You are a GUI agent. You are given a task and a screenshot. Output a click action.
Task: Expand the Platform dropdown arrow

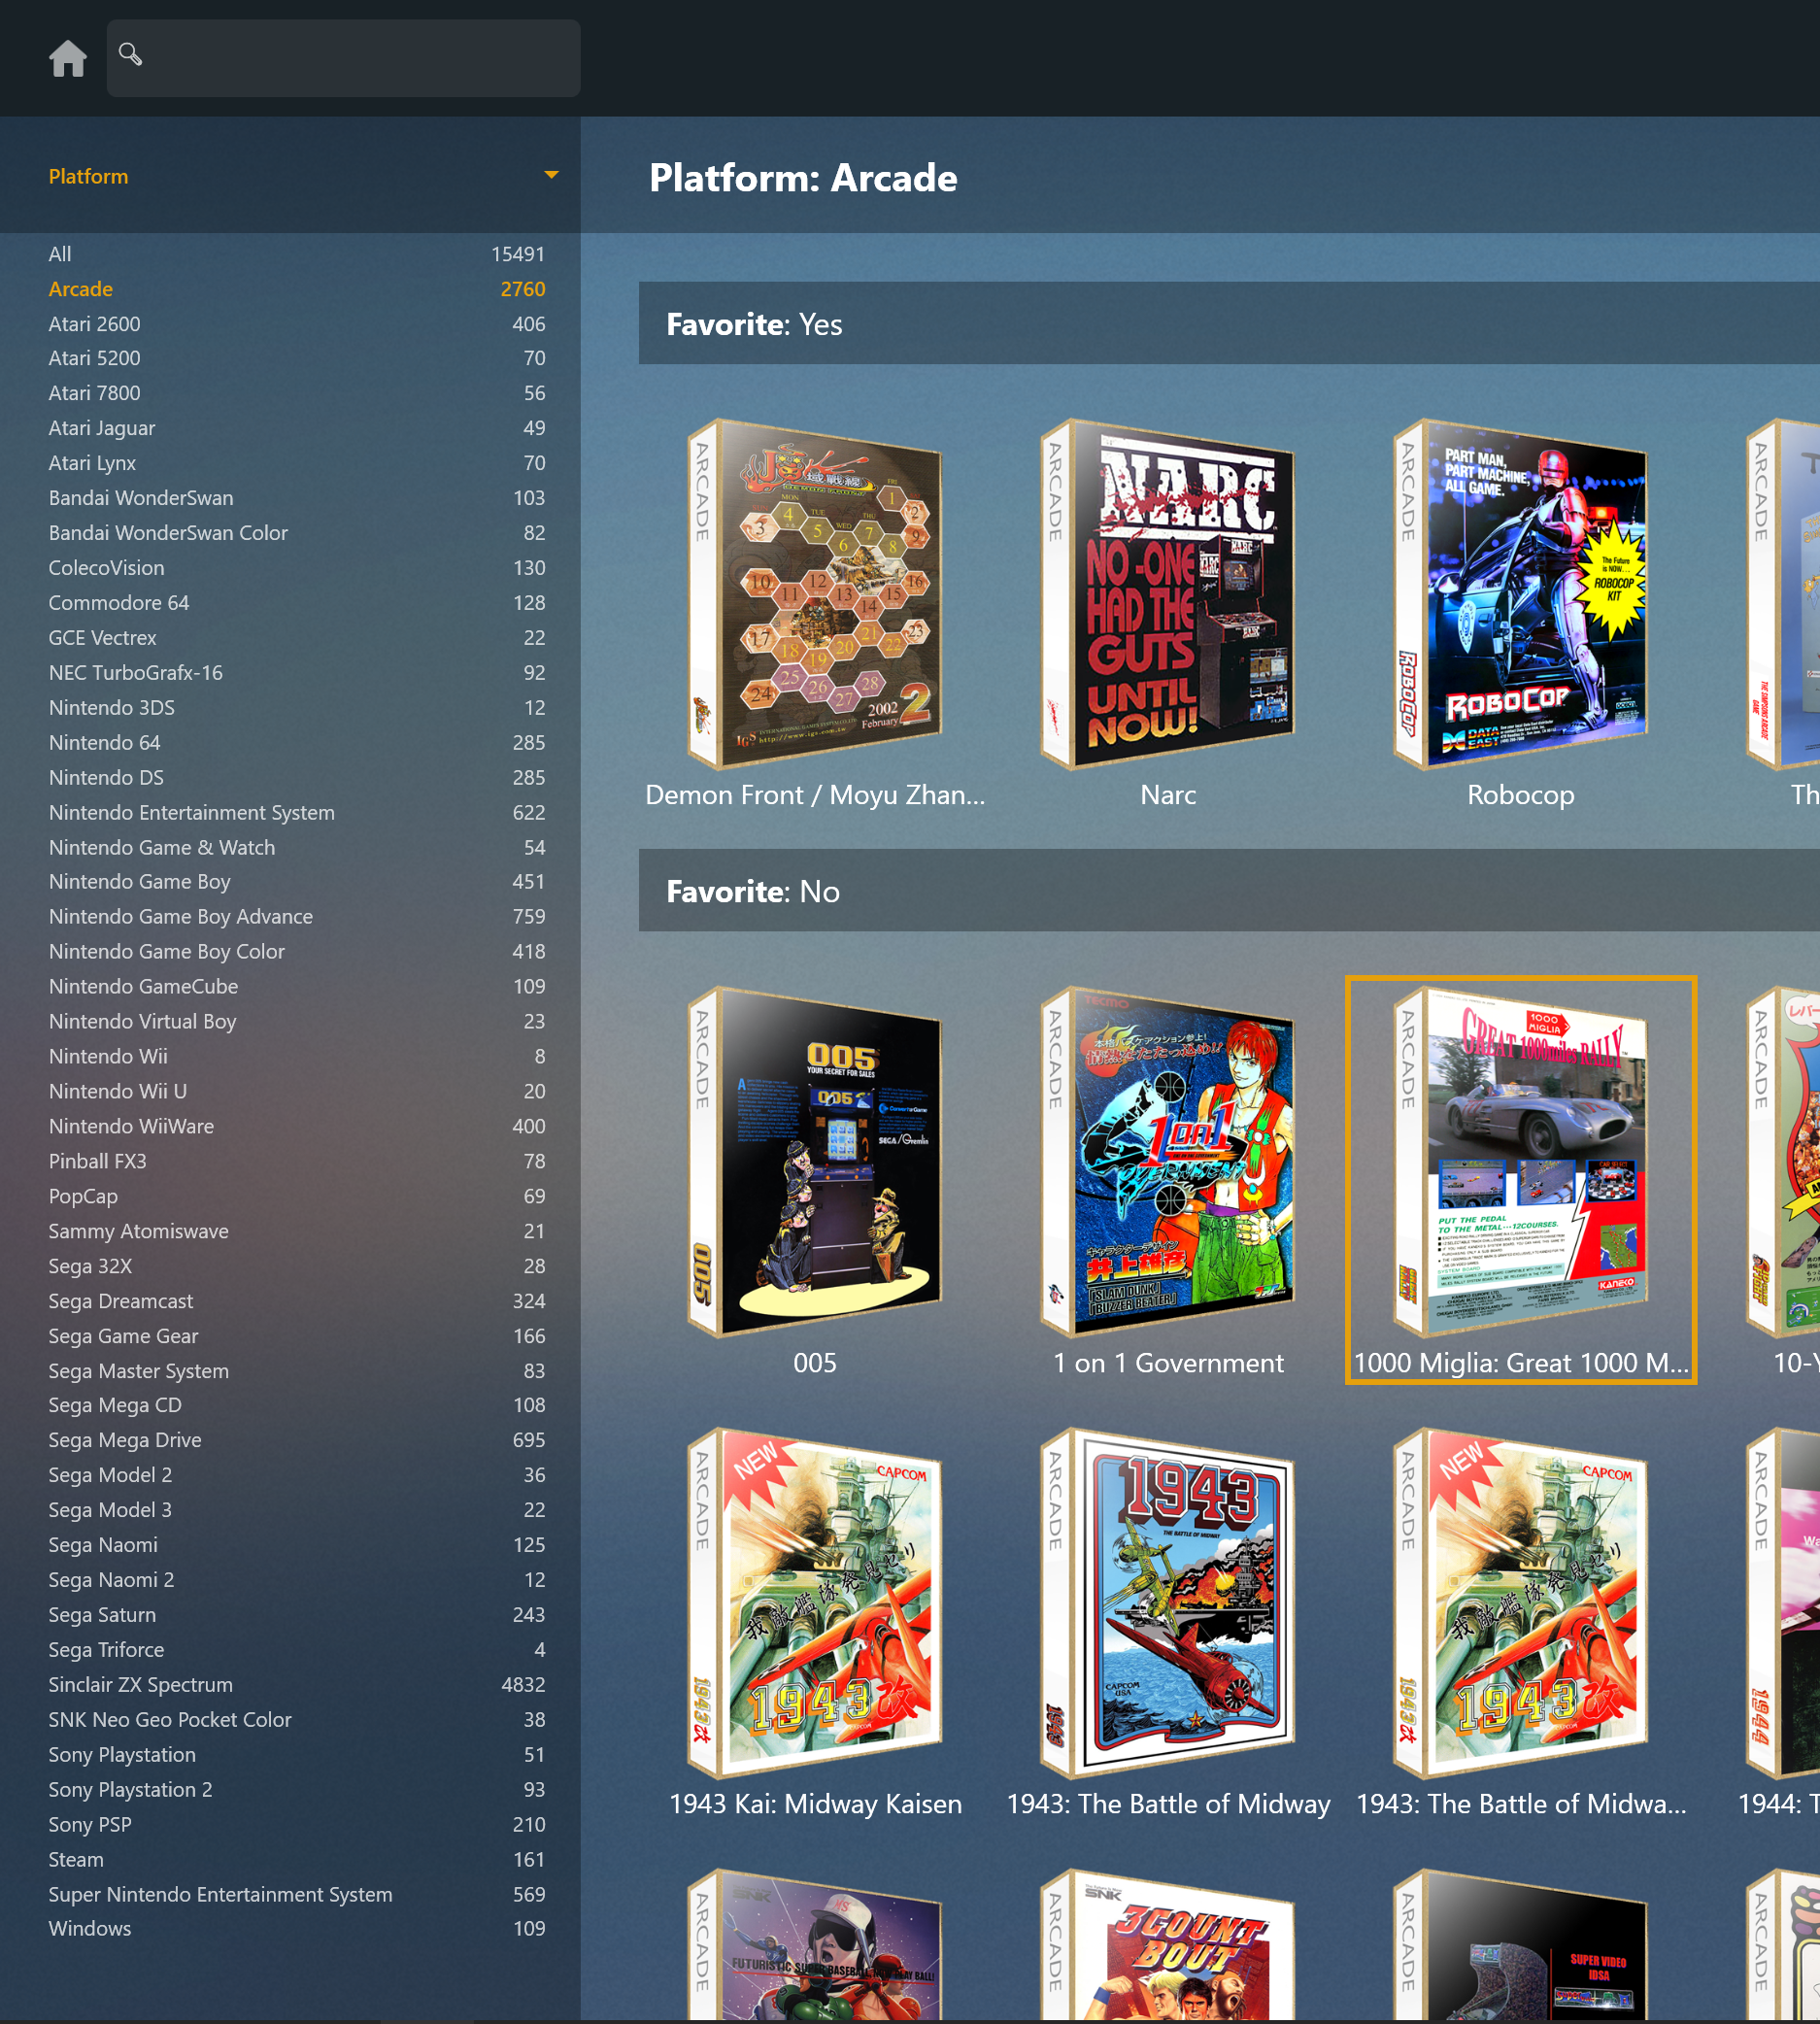pyautogui.click(x=551, y=175)
